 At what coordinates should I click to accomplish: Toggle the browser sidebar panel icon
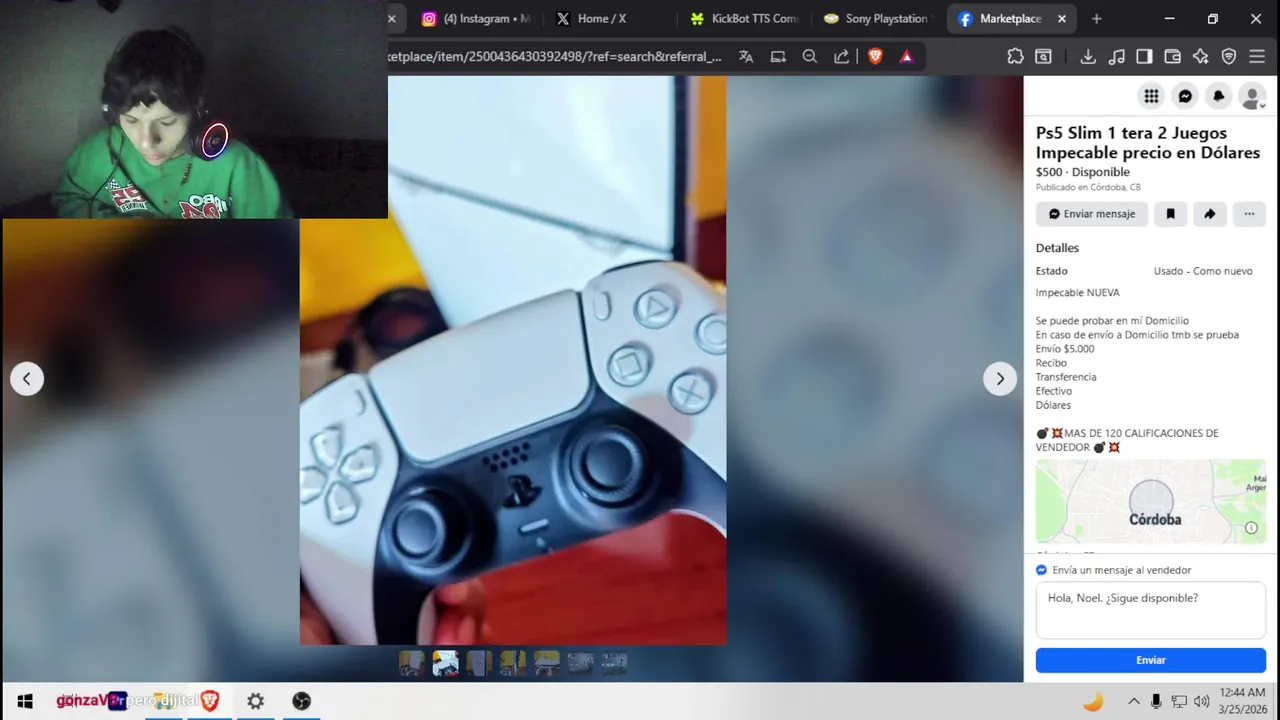(1145, 57)
